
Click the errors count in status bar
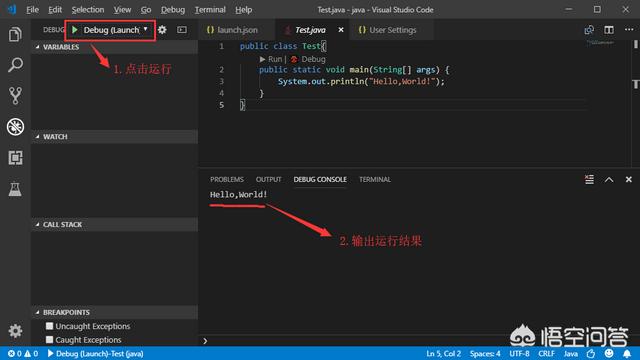tap(15, 353)
